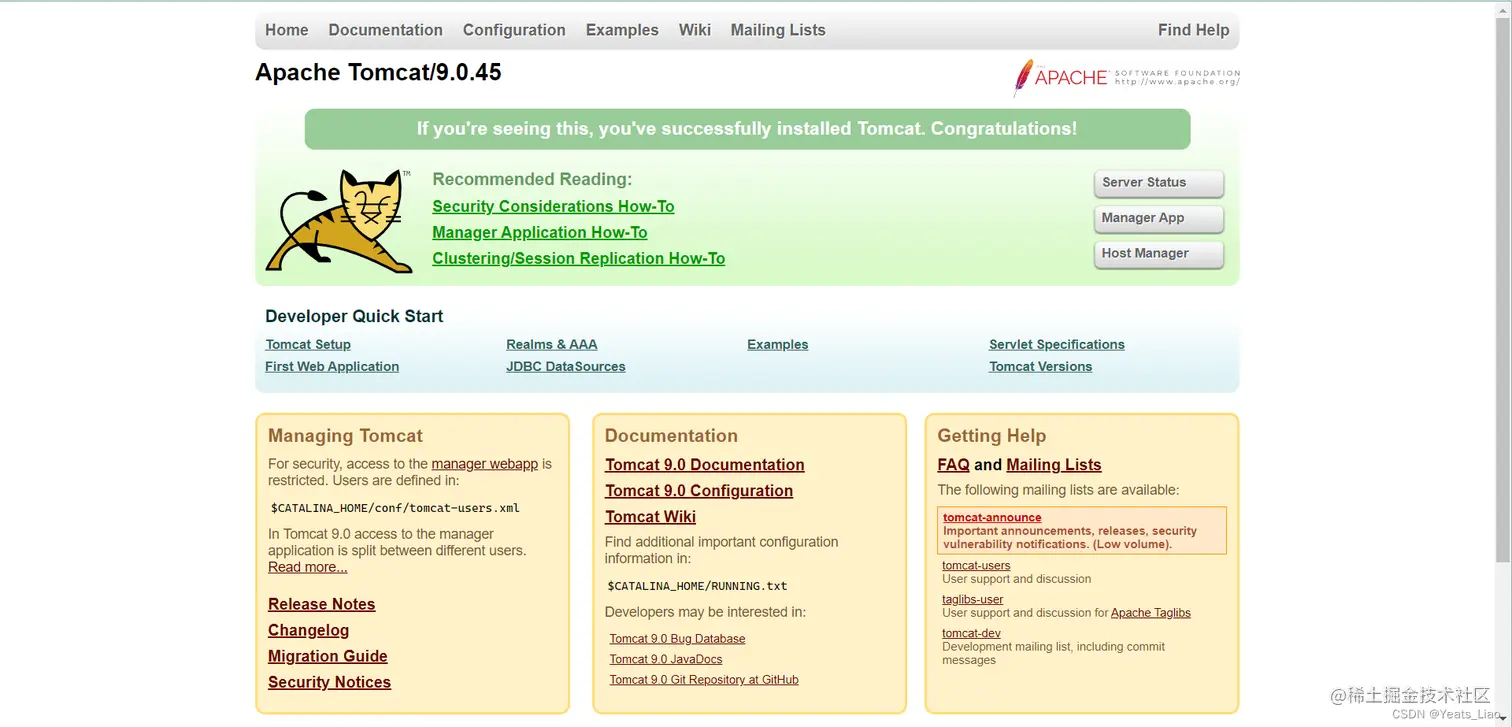
Task: Open Mailing Lists in the top navigation
Action: [x=778, y=30]
